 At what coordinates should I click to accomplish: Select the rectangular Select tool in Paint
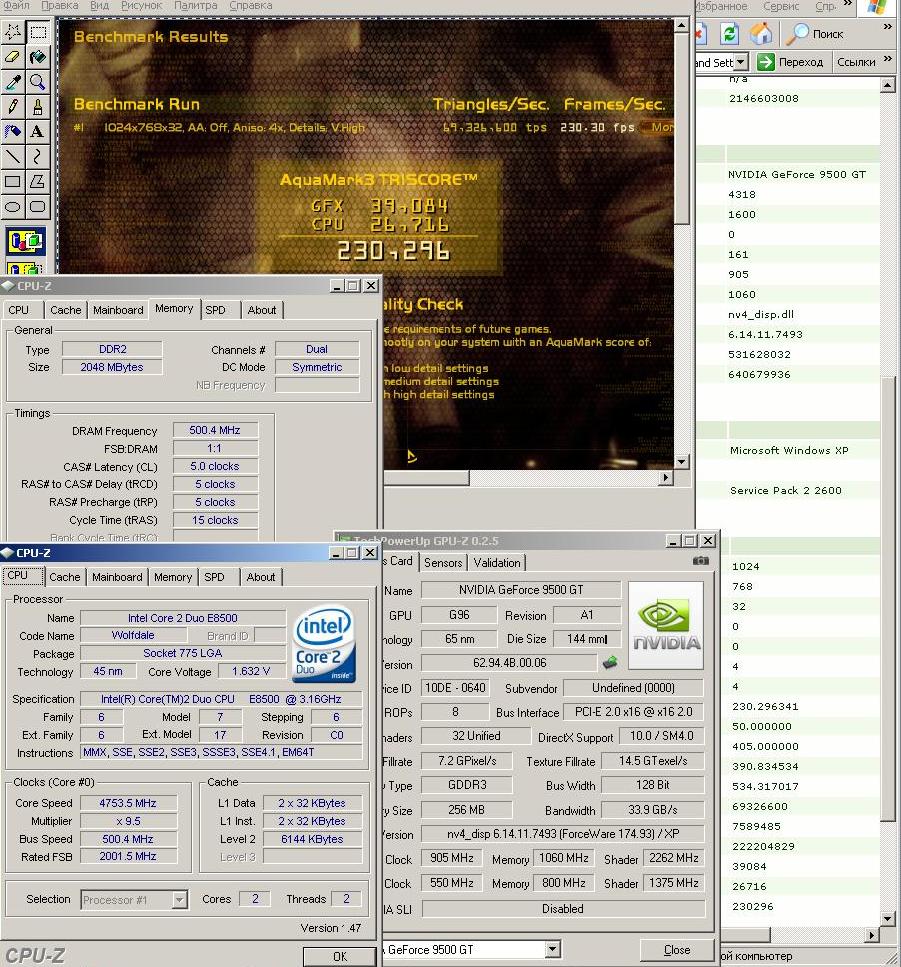(38, 31)
